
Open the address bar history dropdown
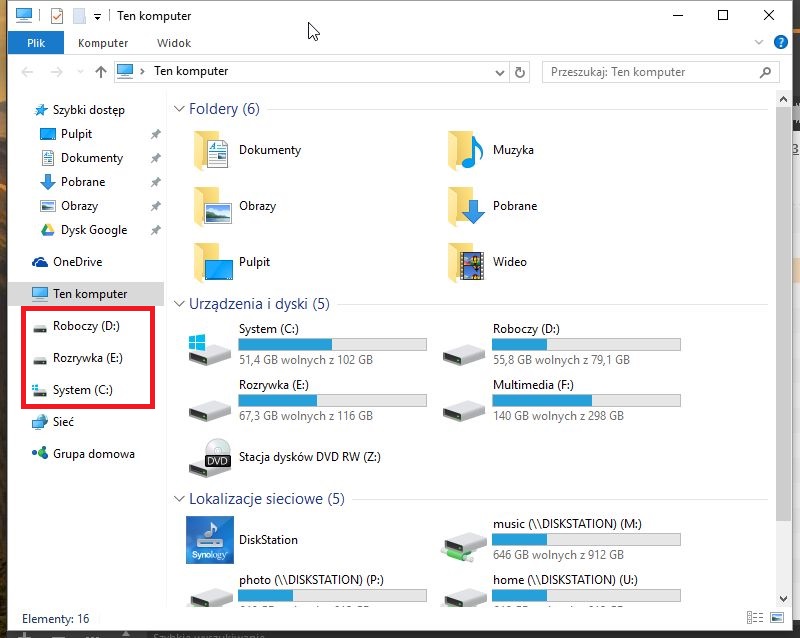coord(501,72)
